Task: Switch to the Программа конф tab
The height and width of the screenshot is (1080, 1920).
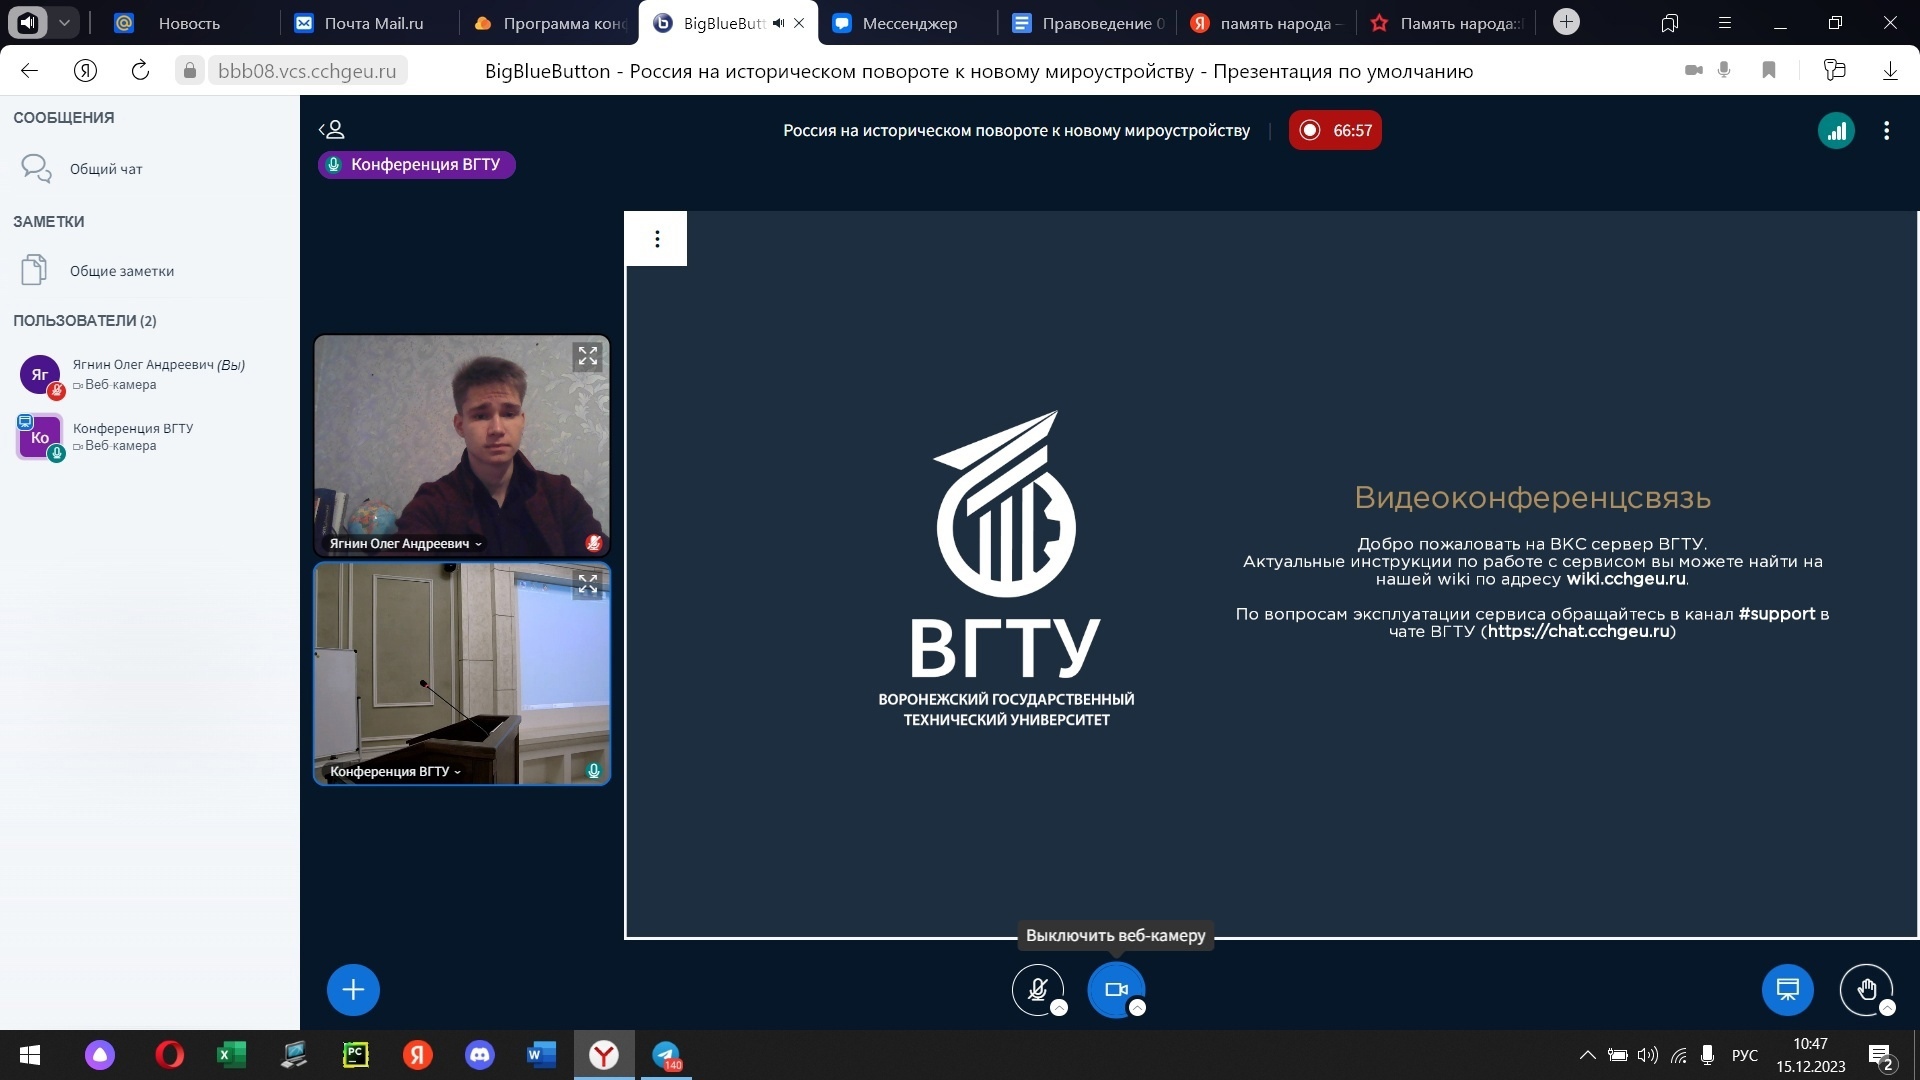Action: [x=550, y=23]
